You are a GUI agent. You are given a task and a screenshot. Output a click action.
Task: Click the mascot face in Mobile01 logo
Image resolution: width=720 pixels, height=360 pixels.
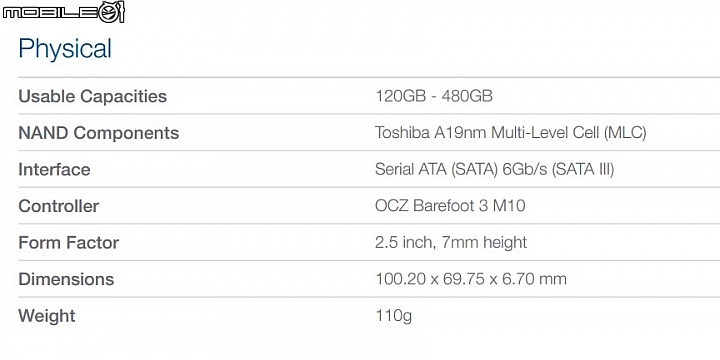point(111,12)
